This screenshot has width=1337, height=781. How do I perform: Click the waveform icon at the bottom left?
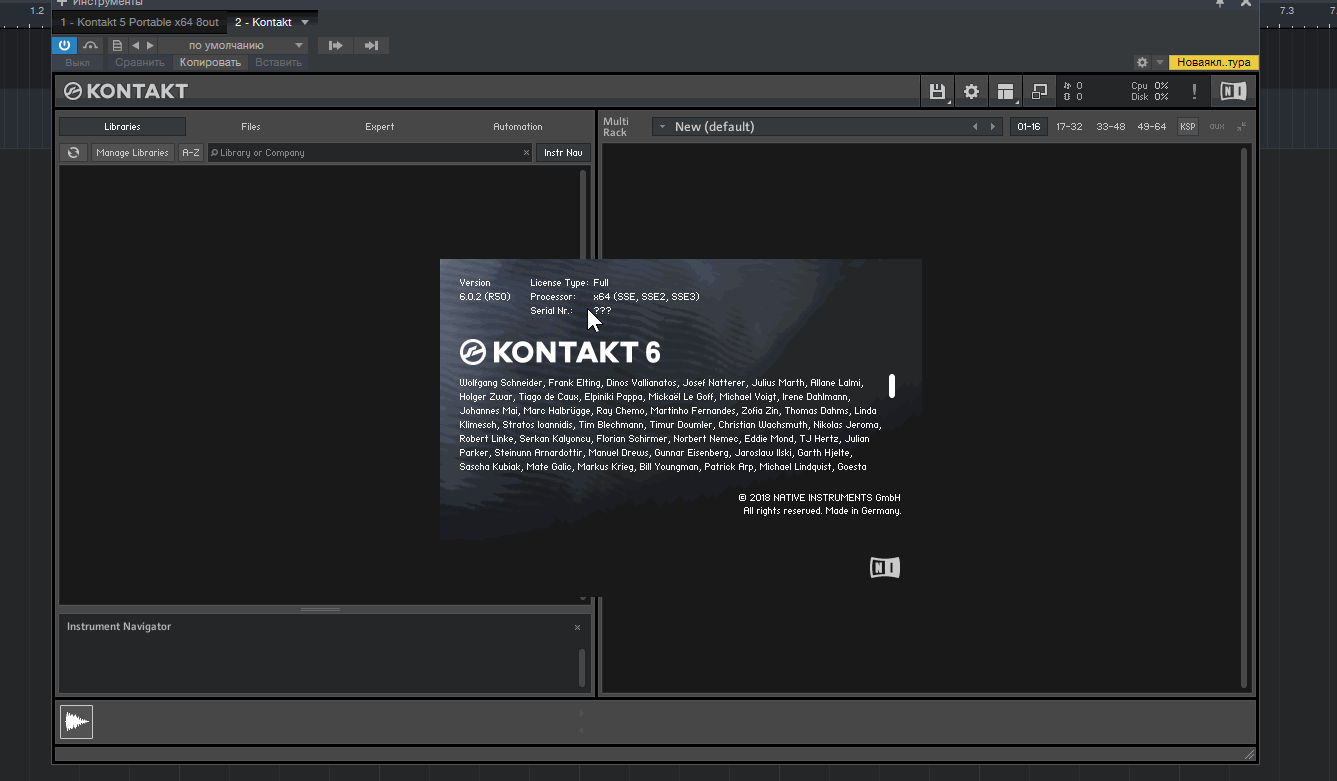tap(76, 722)
